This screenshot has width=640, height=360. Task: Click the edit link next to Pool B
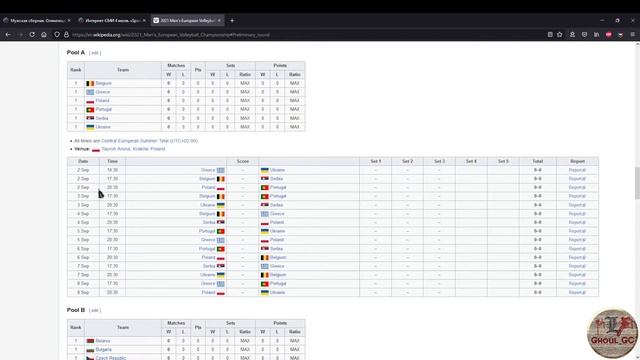[x=95, y=310]
